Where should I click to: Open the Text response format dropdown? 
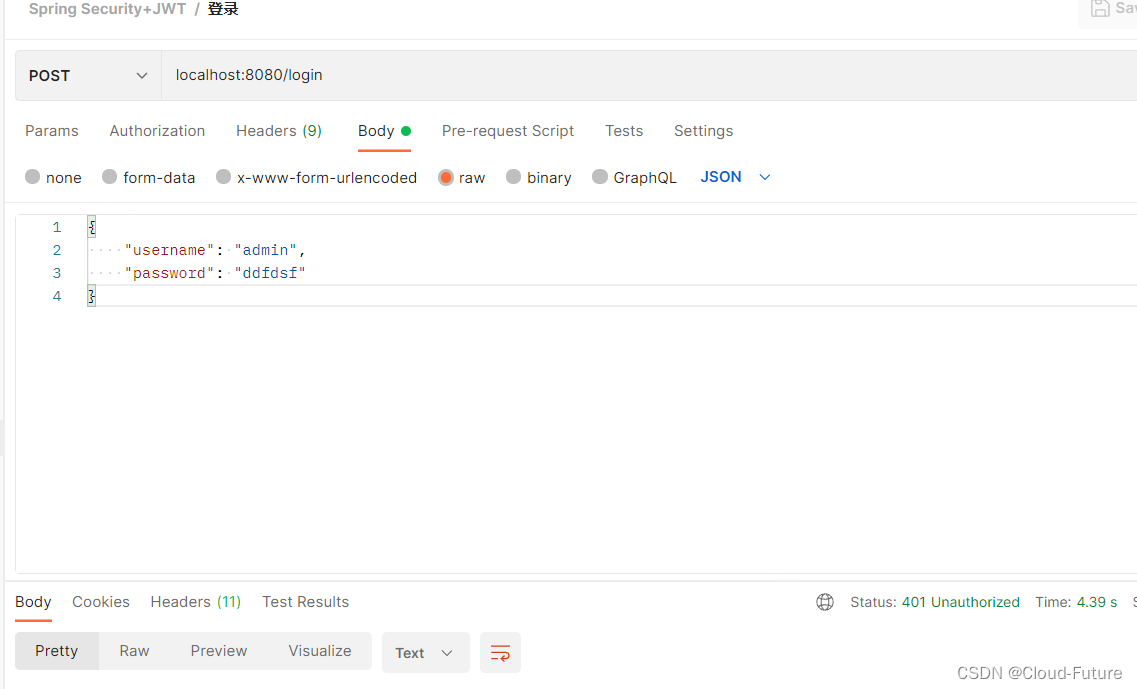425,653
